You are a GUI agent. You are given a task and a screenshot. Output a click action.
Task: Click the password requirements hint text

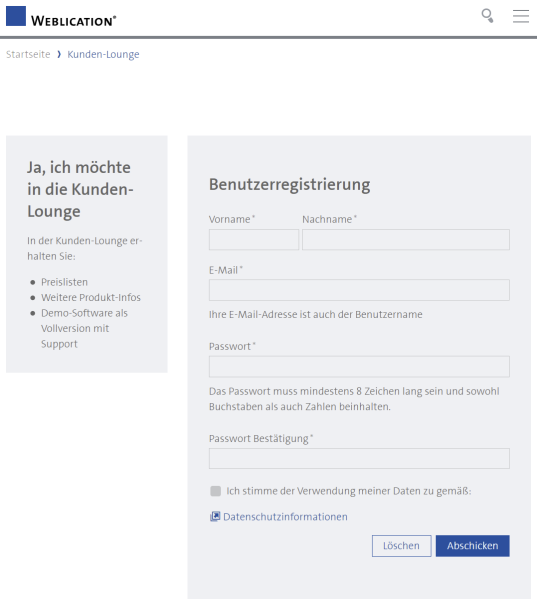pos(354,399)
